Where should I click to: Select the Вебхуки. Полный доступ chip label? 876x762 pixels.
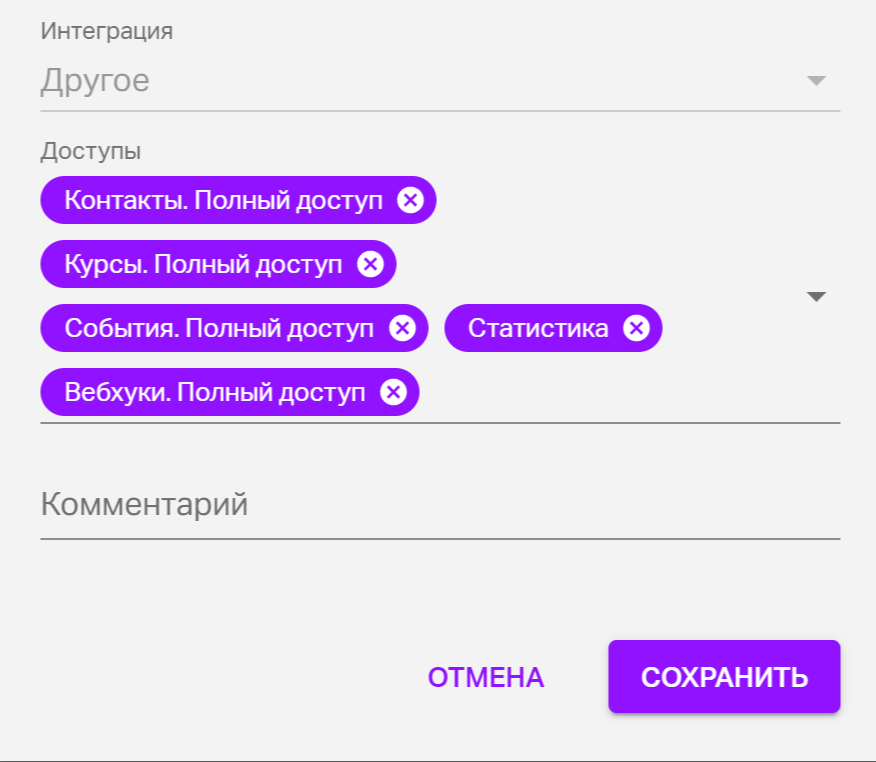(x=215, y=392)
